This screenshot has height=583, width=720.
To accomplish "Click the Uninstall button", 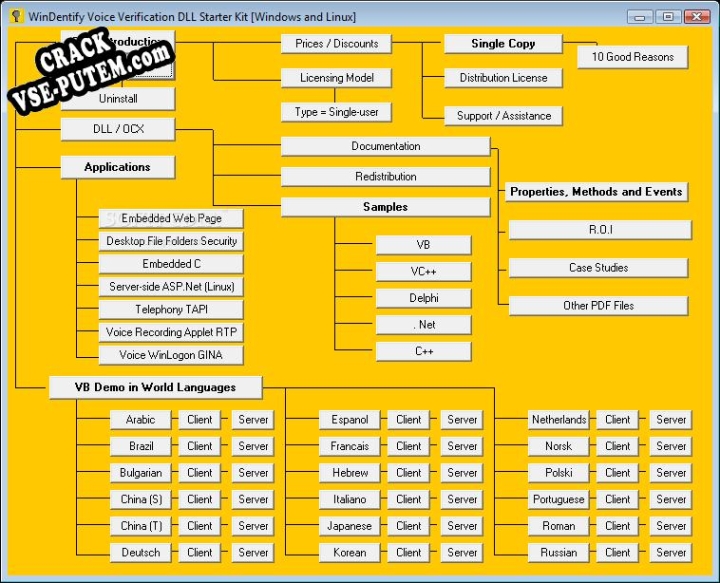I will coord(118,99).
